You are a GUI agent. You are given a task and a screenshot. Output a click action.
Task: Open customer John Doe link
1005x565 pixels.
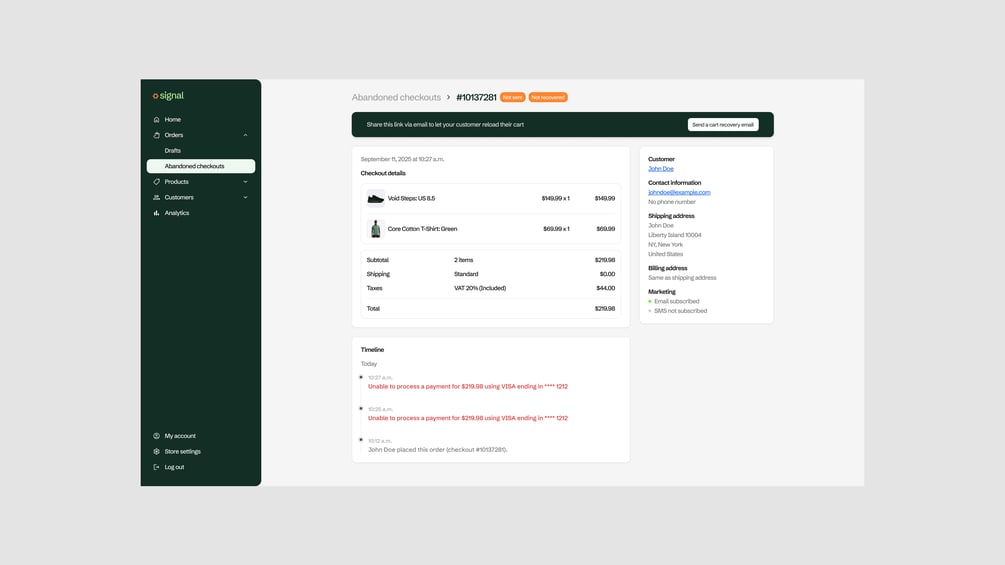(x=661, y=169)
